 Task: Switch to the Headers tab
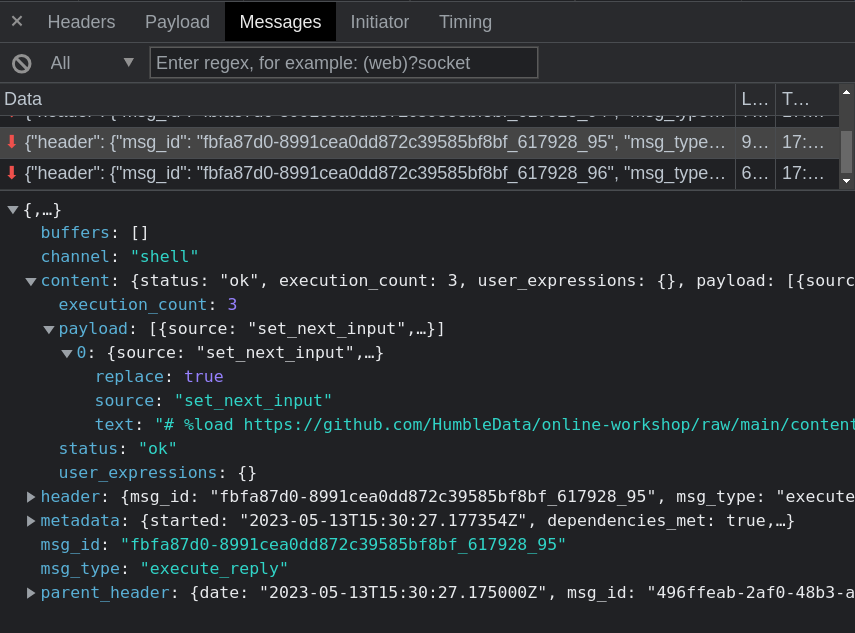(x=81, y=21)
